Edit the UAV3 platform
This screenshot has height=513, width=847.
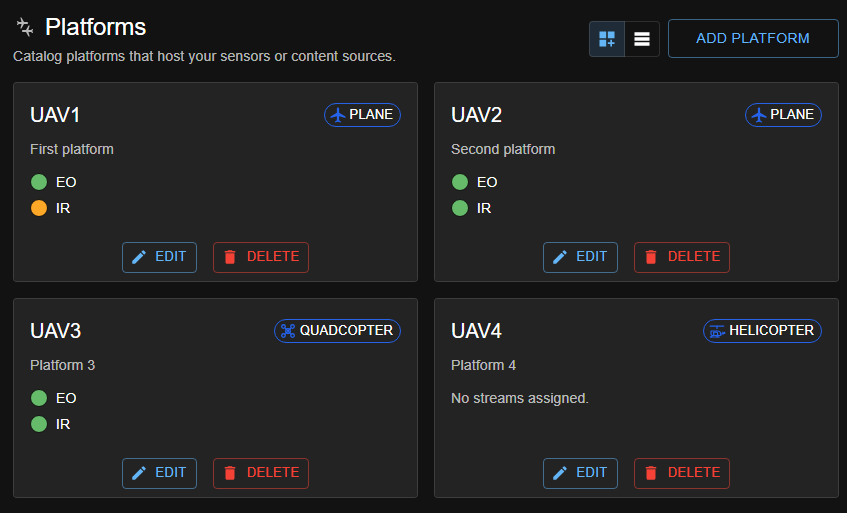tap(159, 473)
